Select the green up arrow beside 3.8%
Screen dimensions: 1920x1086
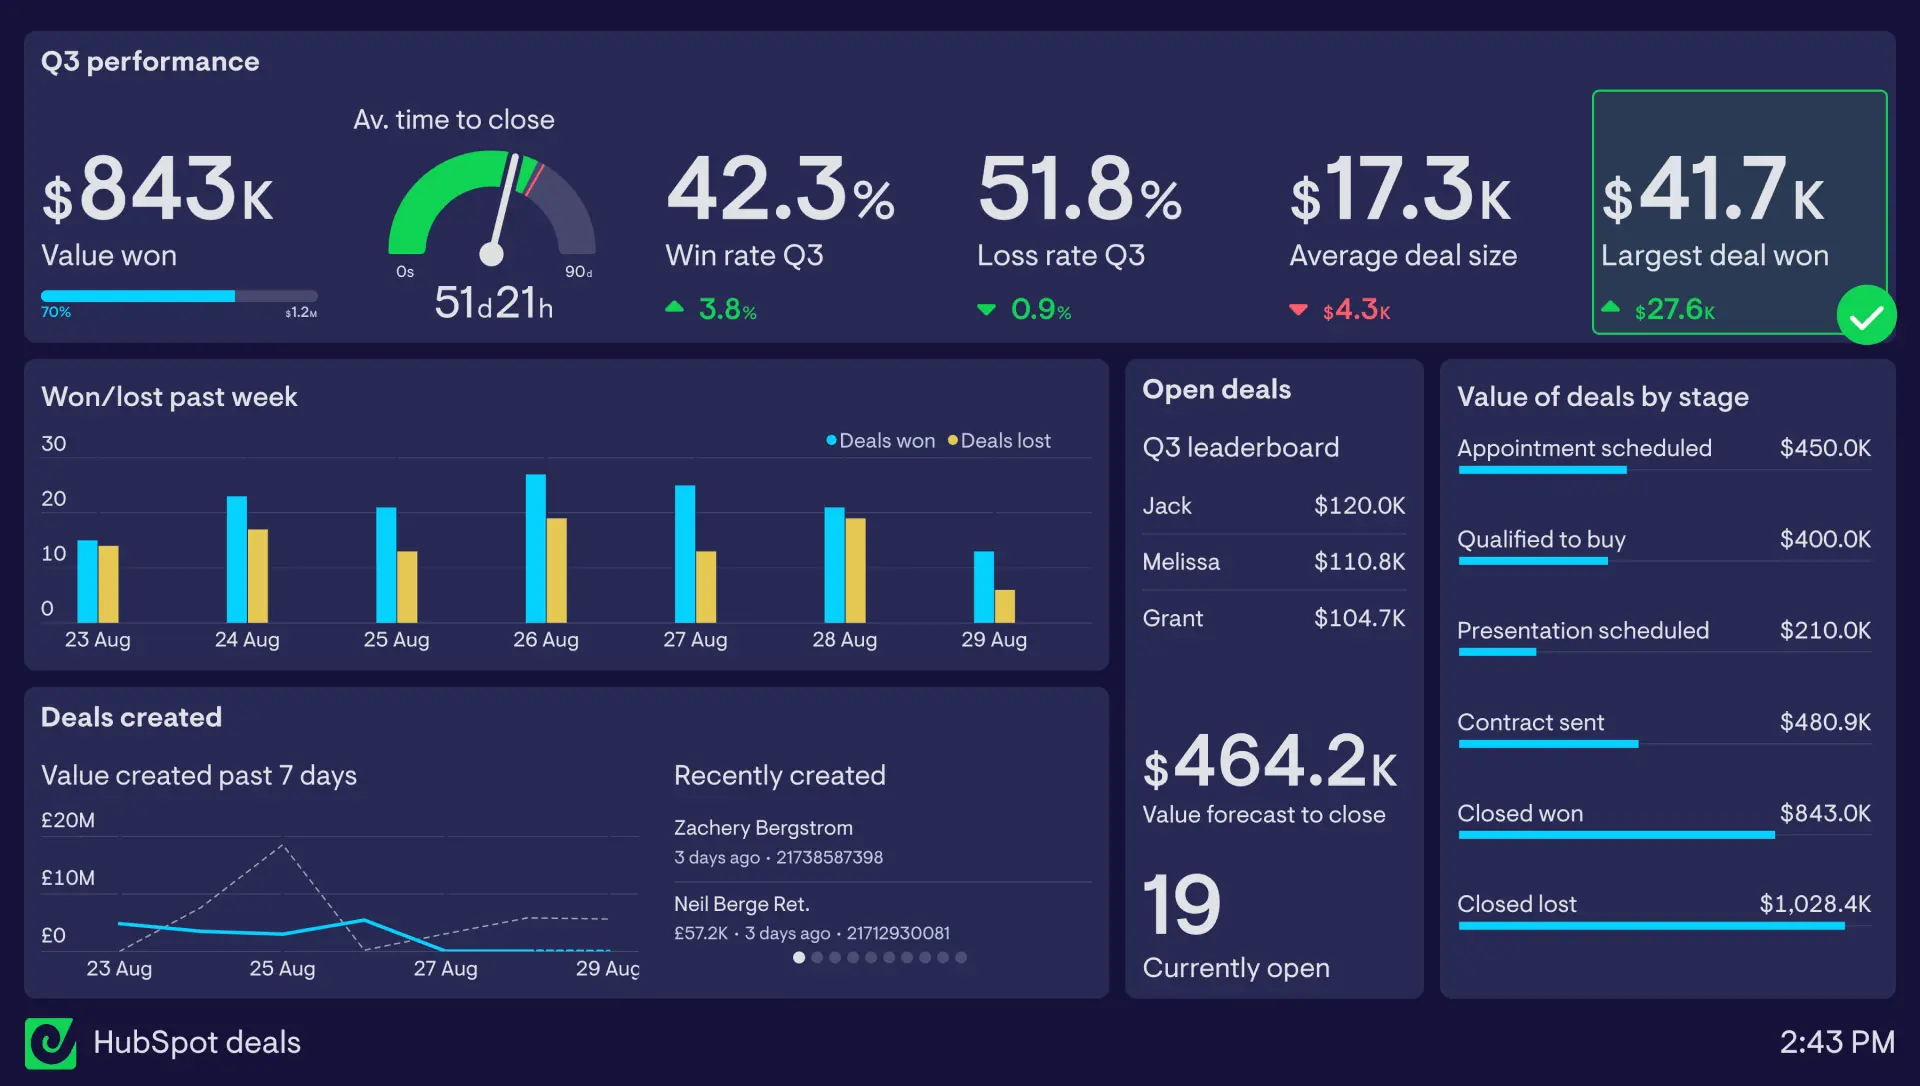point(676,309)
